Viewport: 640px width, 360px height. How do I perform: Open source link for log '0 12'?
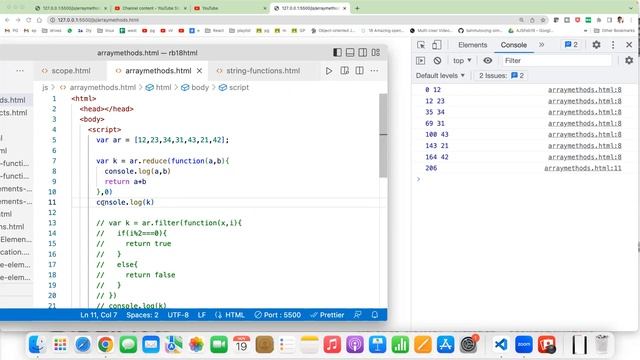(x=584, y=90)
